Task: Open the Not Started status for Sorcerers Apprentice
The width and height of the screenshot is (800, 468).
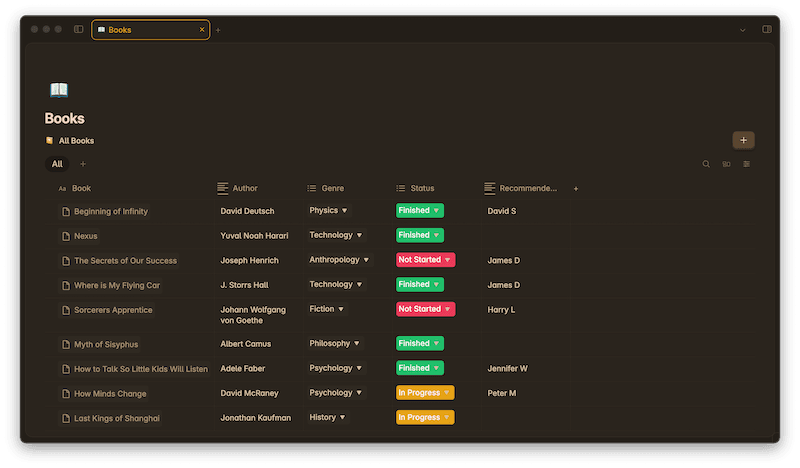Action: point(425,310)
